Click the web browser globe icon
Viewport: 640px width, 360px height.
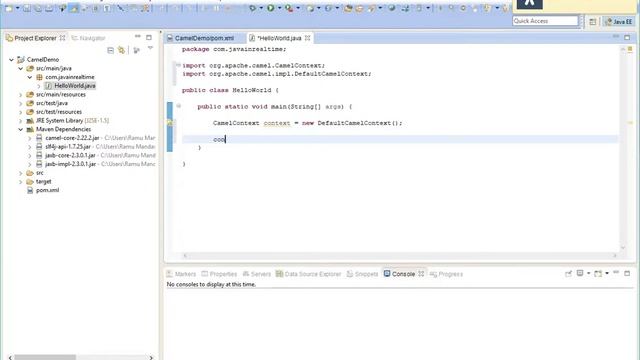(x=391, y=8)
